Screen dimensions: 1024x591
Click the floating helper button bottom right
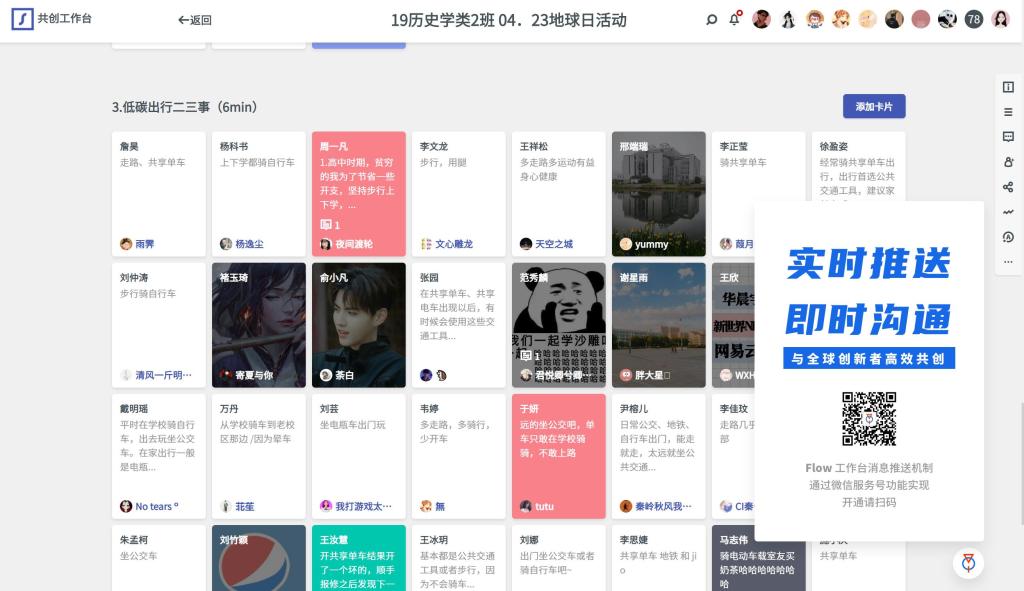point(967,563)
